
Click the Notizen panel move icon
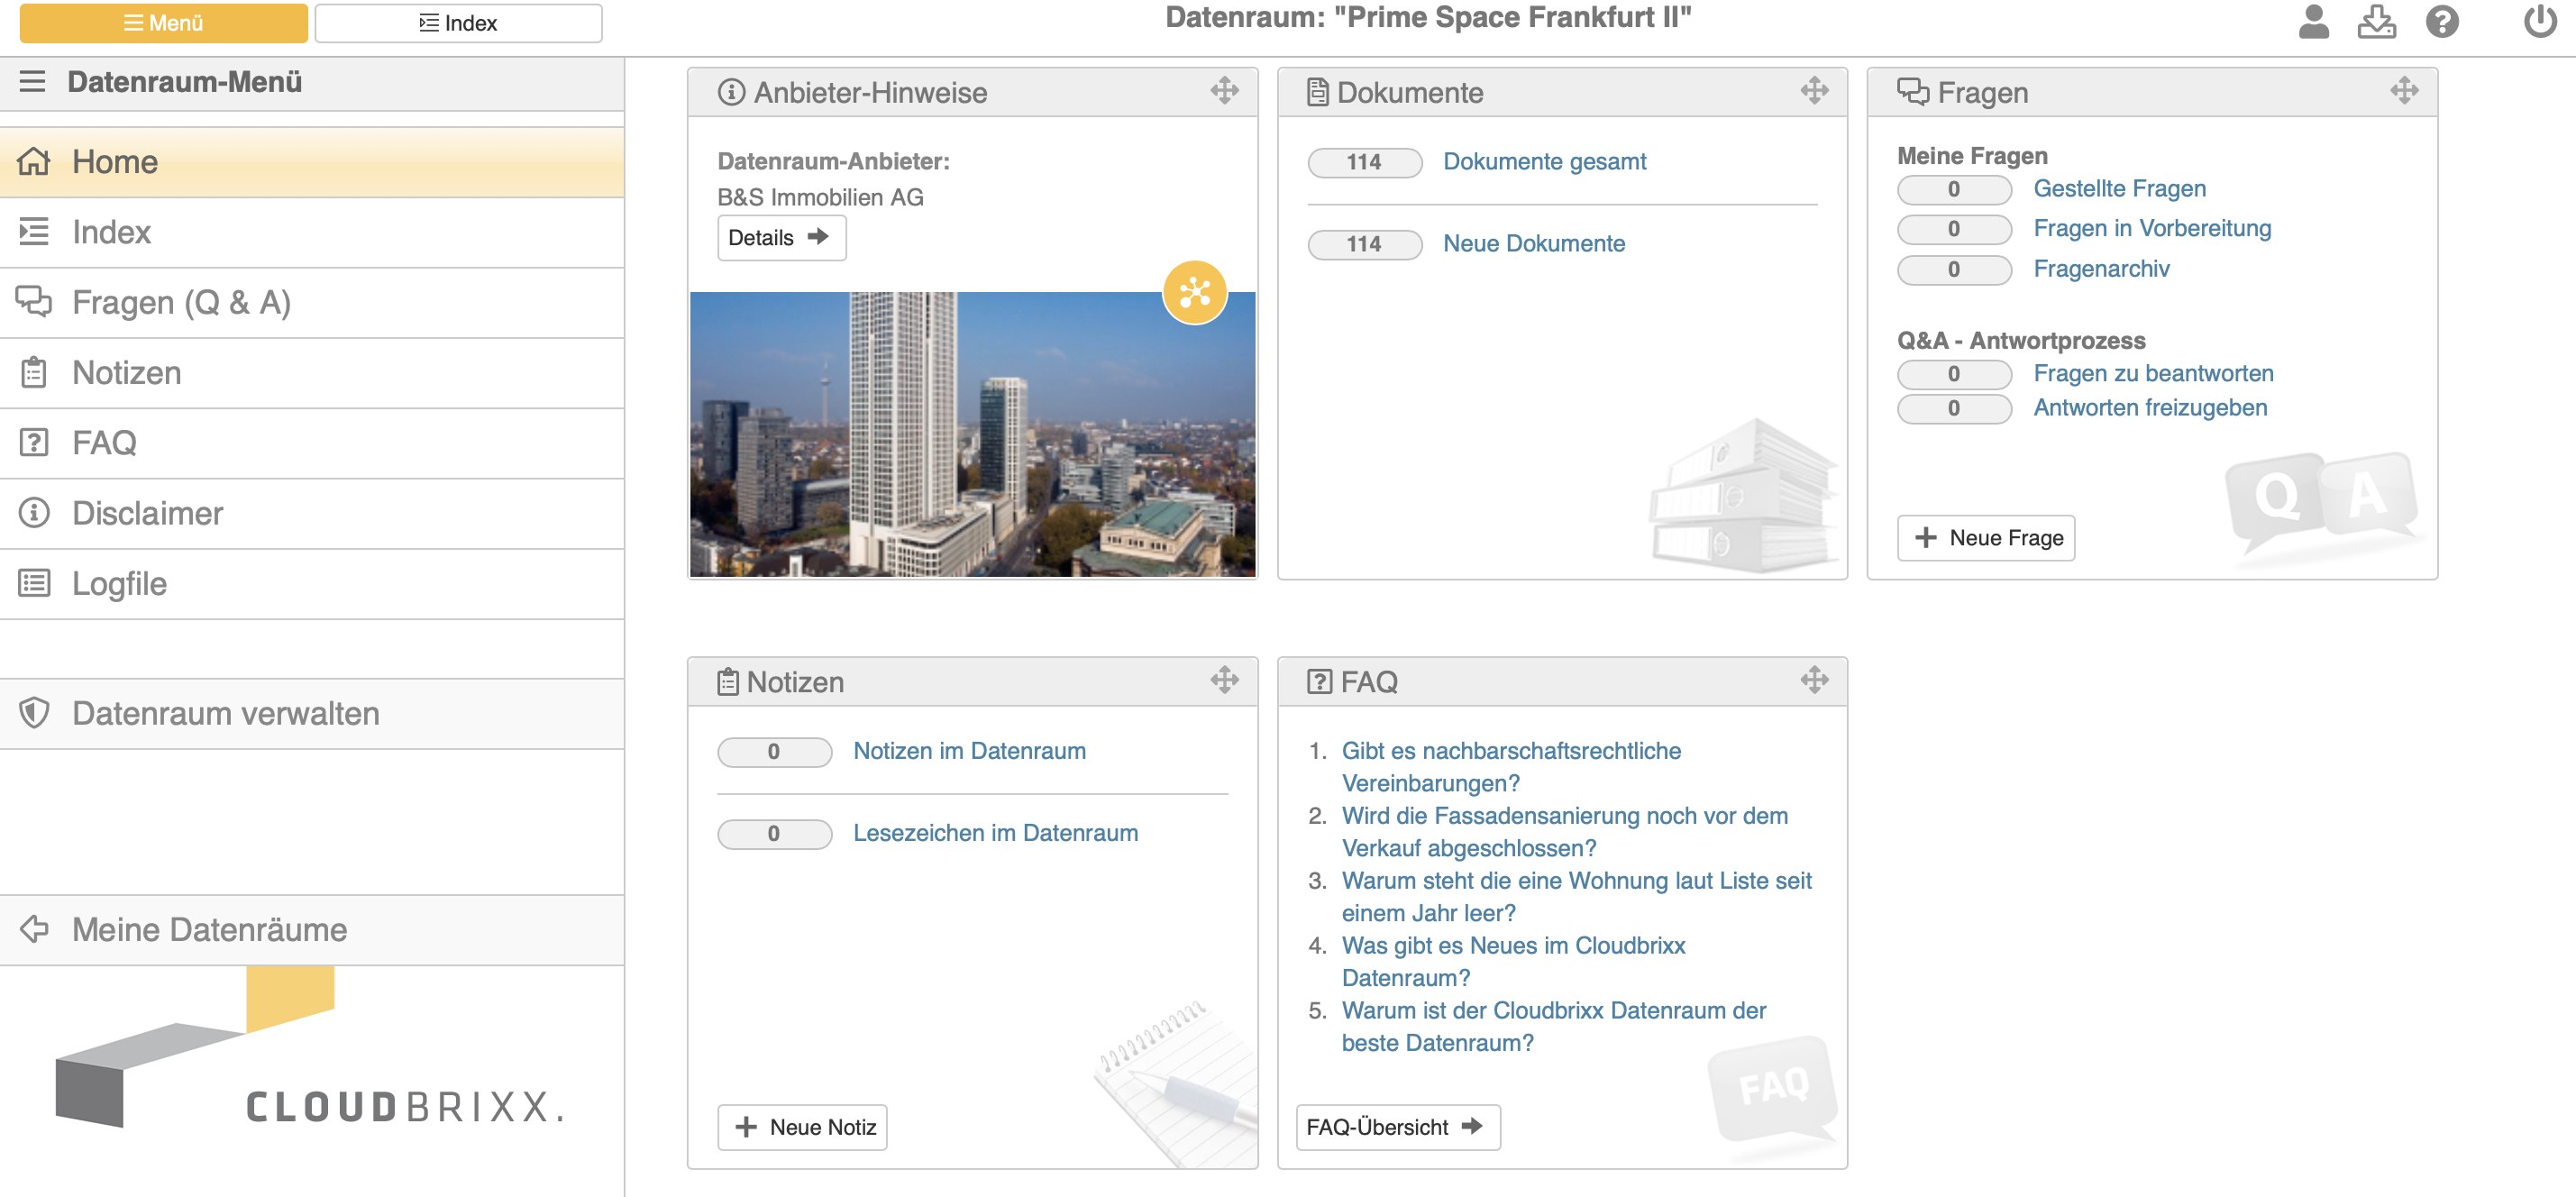tap(1224, 681)
